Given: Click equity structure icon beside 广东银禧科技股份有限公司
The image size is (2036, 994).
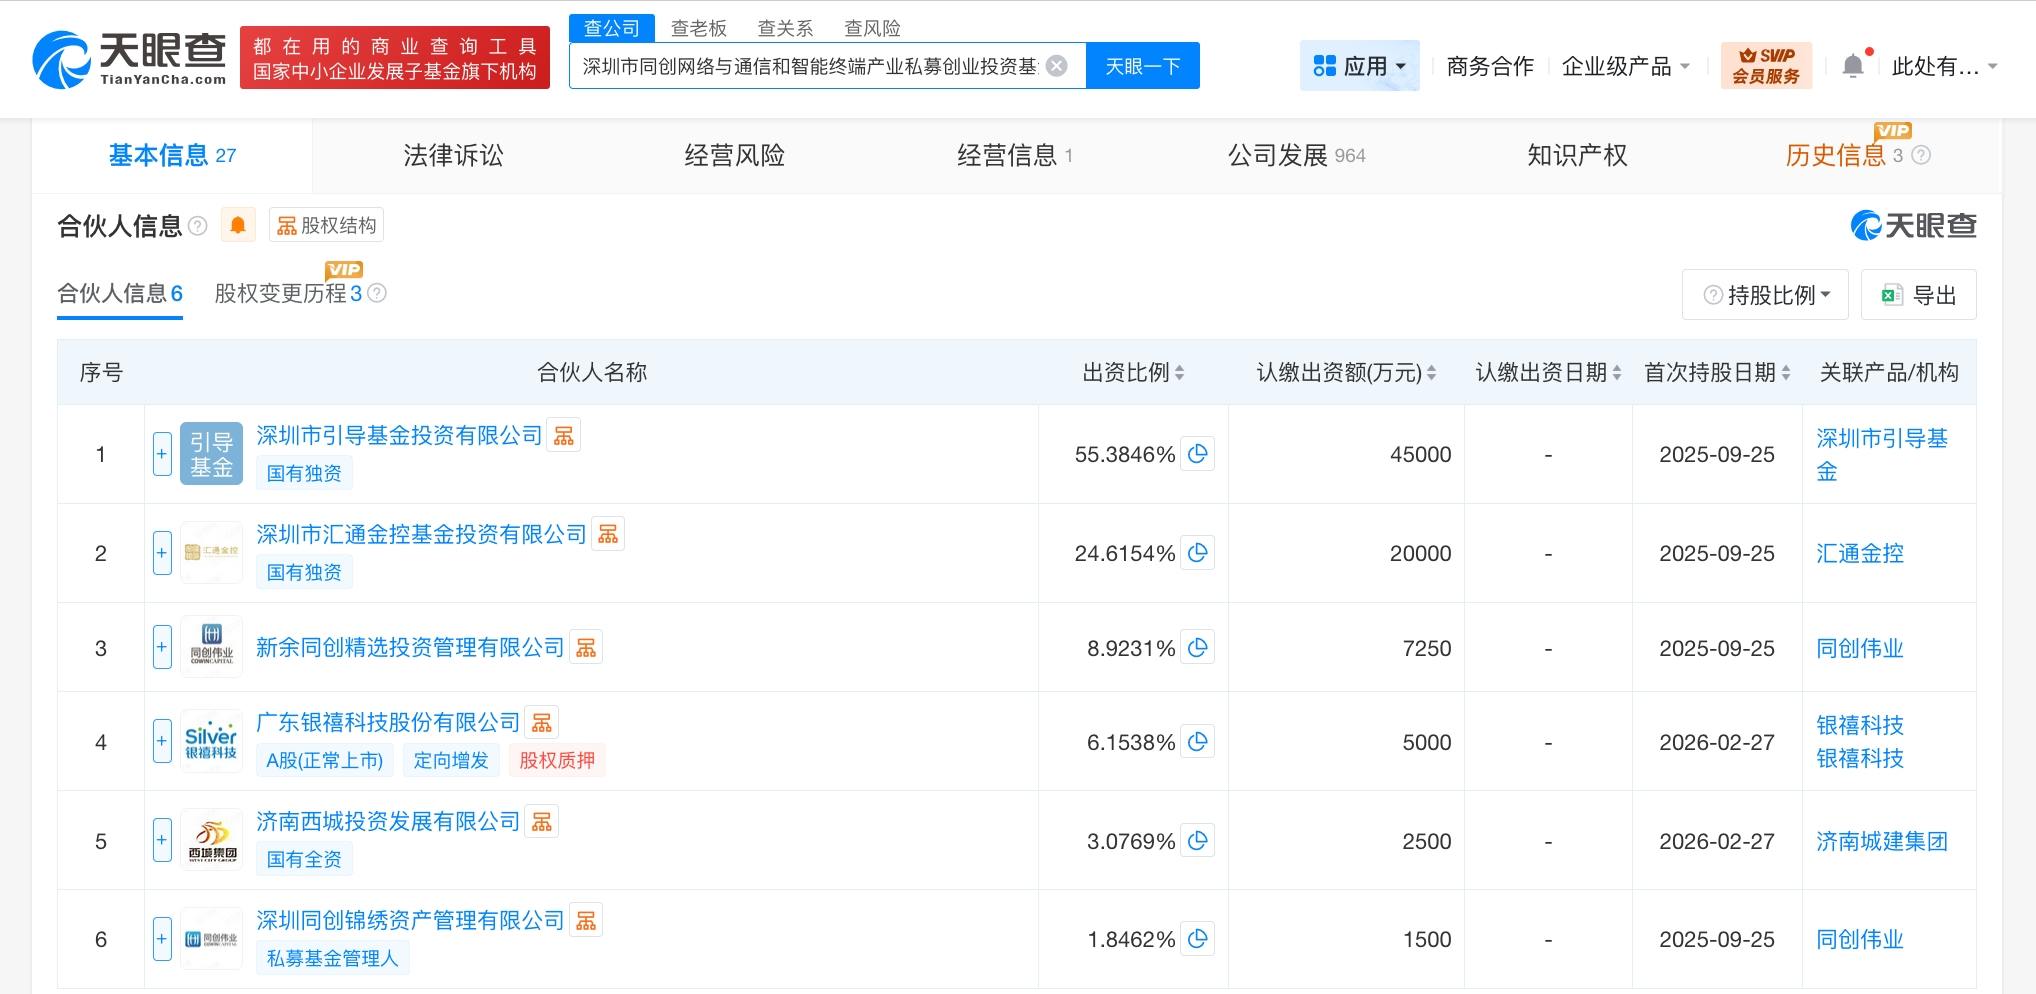Looking at the screenshot, I should tap(542, 722).
